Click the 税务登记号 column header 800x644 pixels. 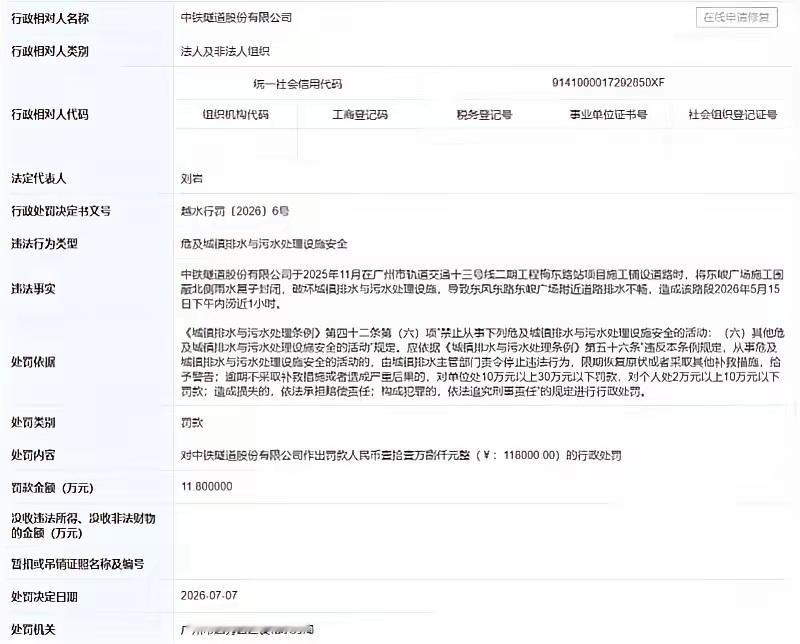point(484,115)
